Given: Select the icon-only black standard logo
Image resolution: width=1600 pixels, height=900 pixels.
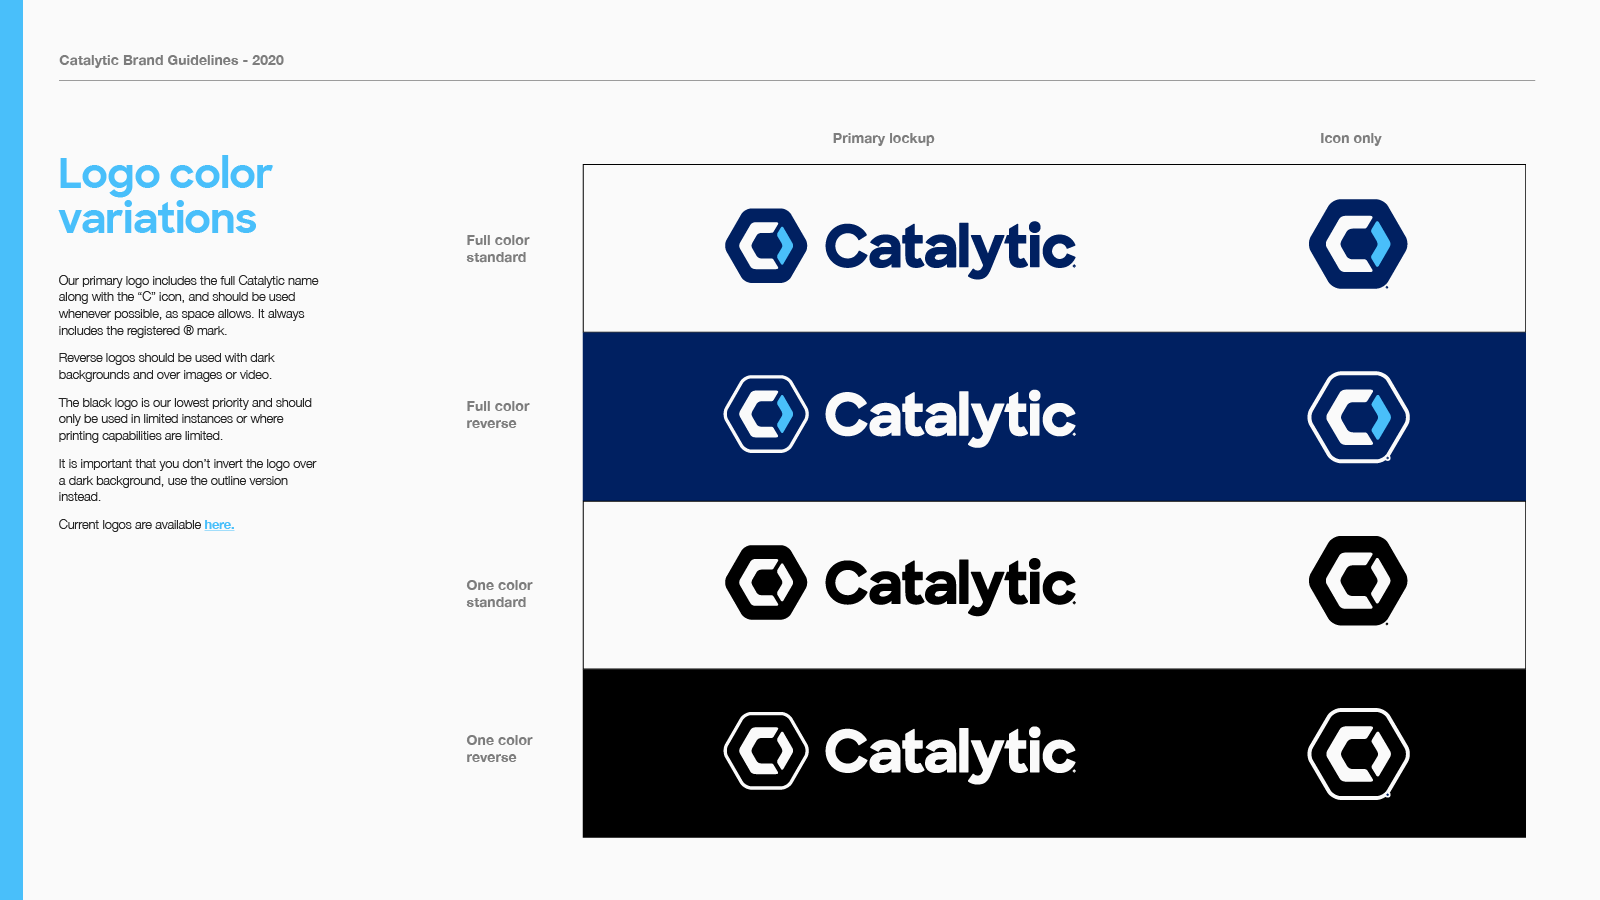Looking at the screenshot, I should pyautogui.click(x=1358, y=581).
